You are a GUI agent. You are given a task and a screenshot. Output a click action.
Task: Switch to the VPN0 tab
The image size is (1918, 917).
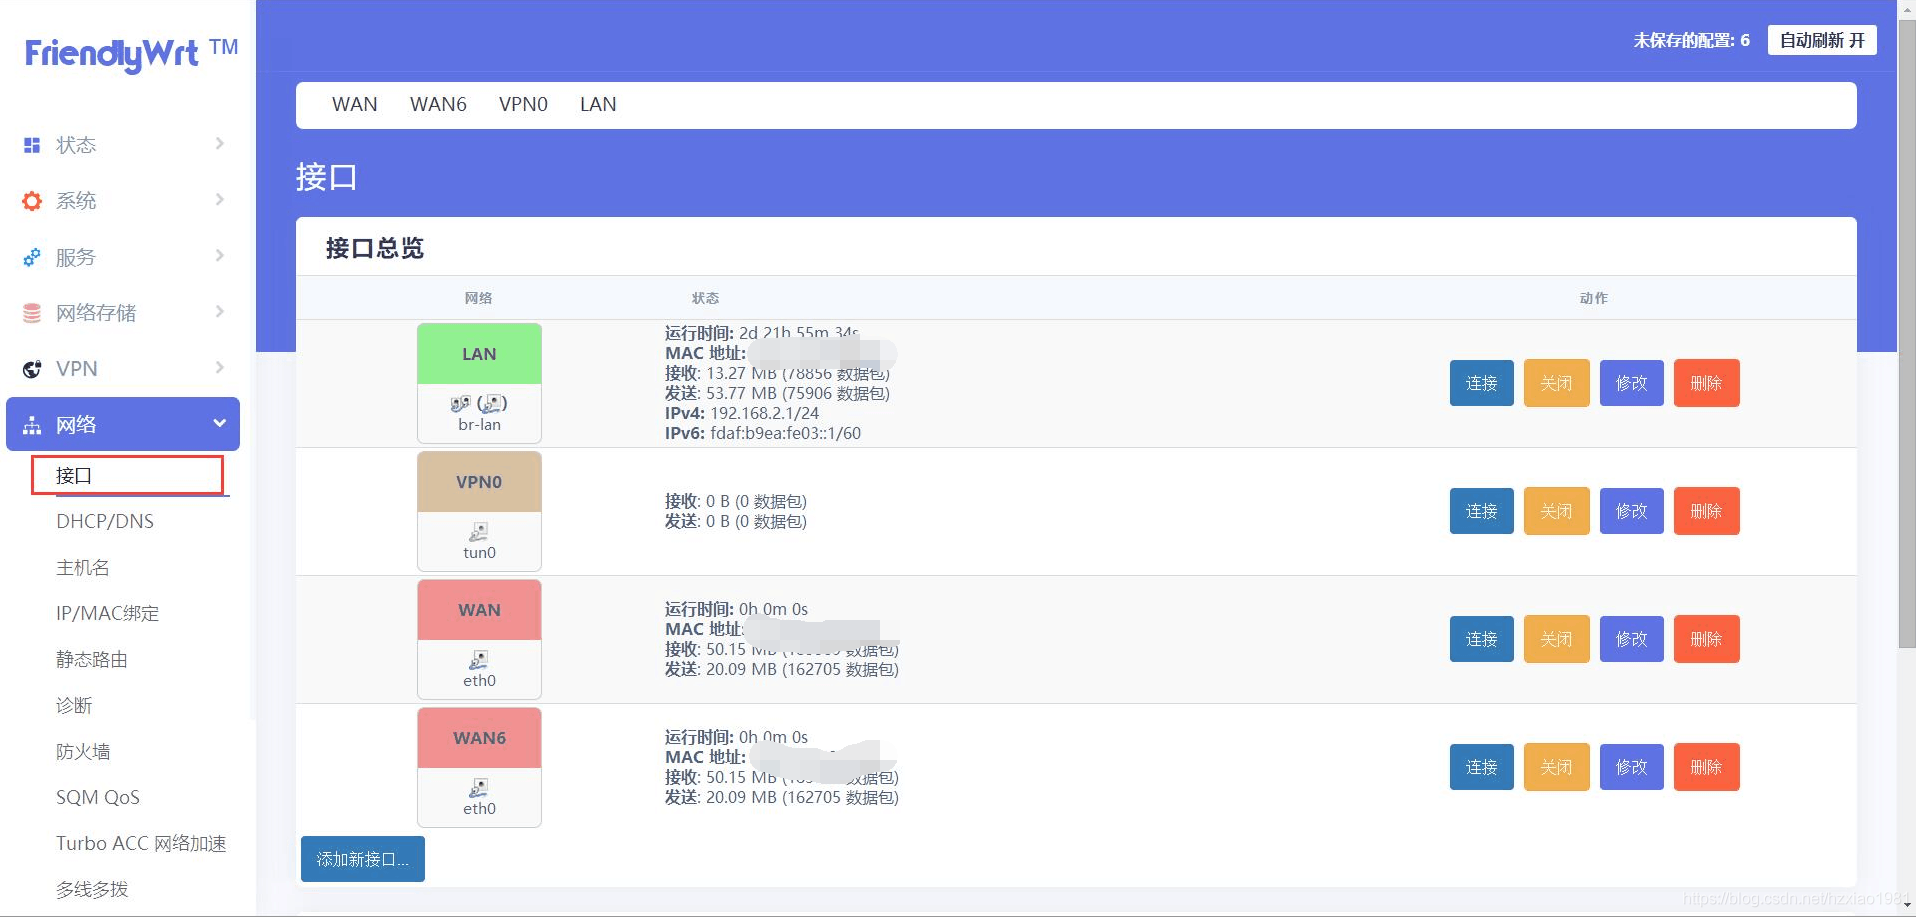point(523,104)
